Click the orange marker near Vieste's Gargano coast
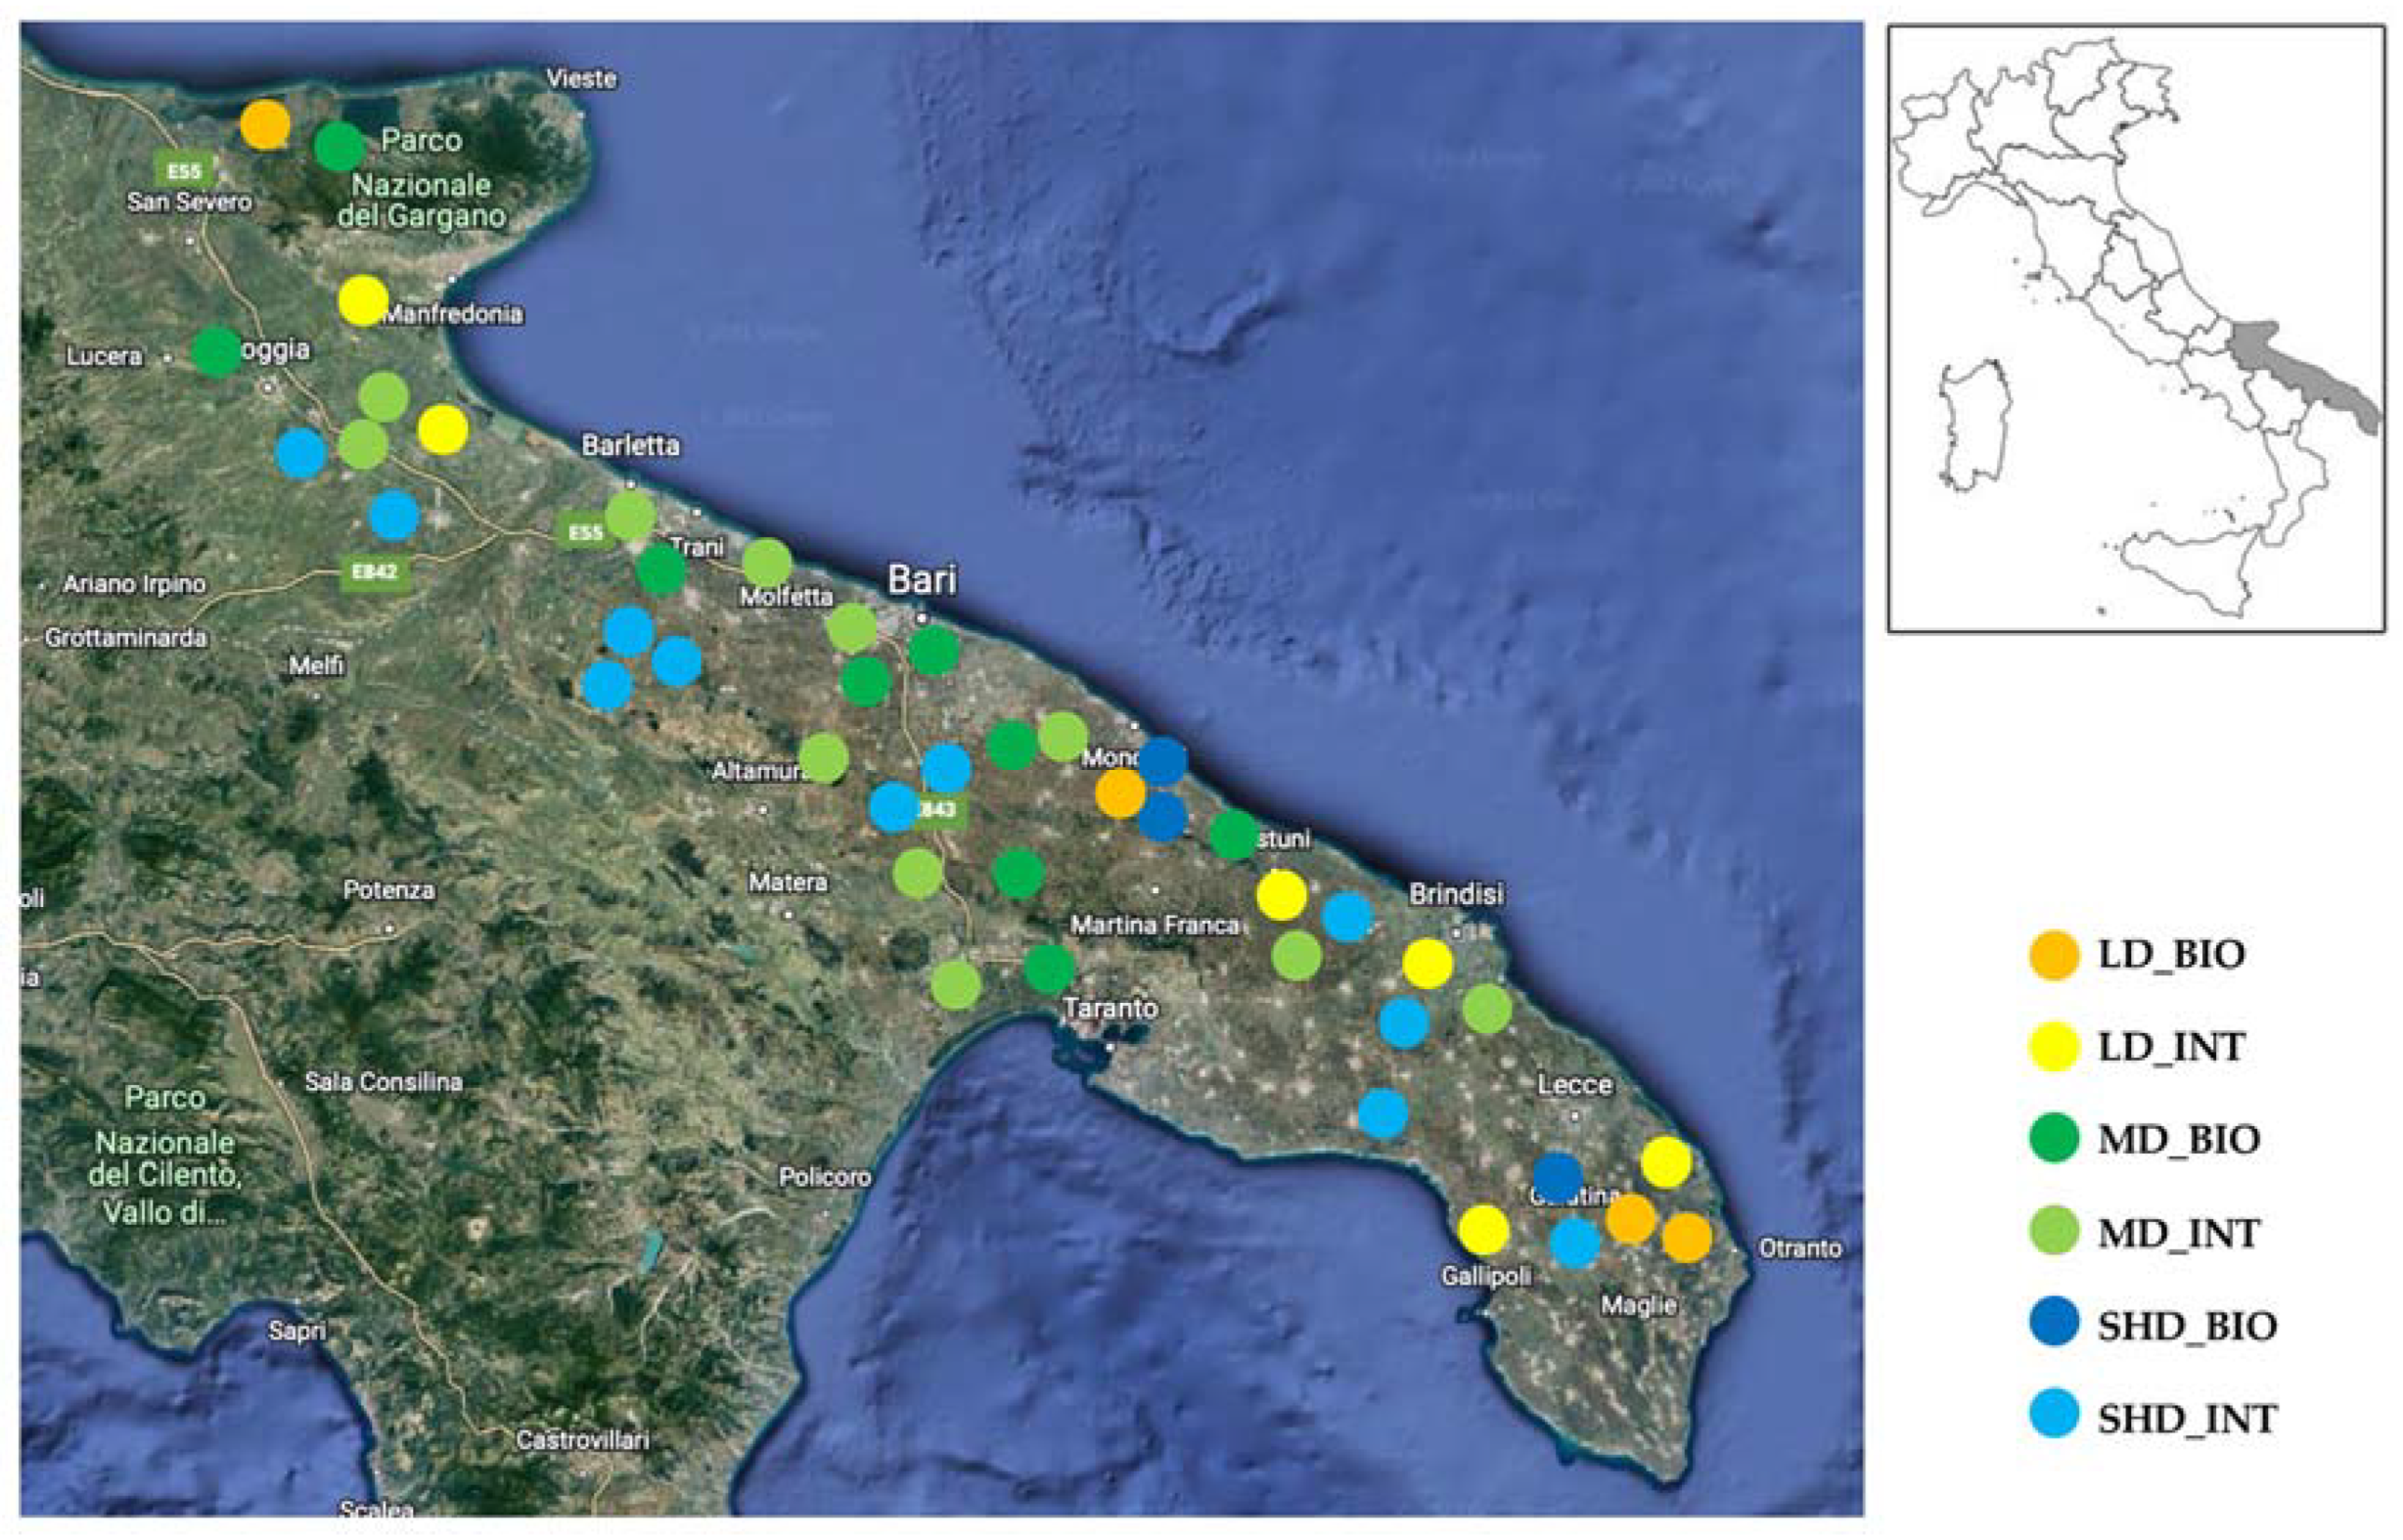The image size is (2403, 1540). tap(265, 125)
